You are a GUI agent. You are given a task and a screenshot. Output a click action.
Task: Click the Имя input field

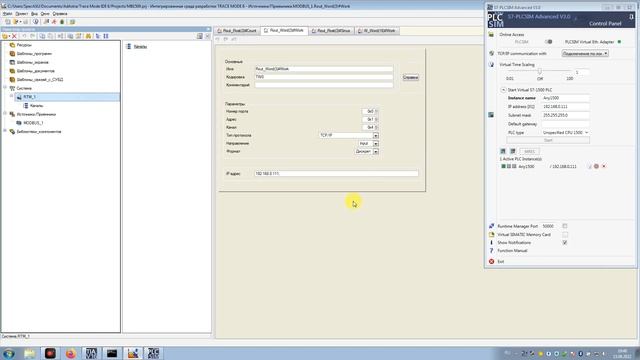click(x=324, y=69)
